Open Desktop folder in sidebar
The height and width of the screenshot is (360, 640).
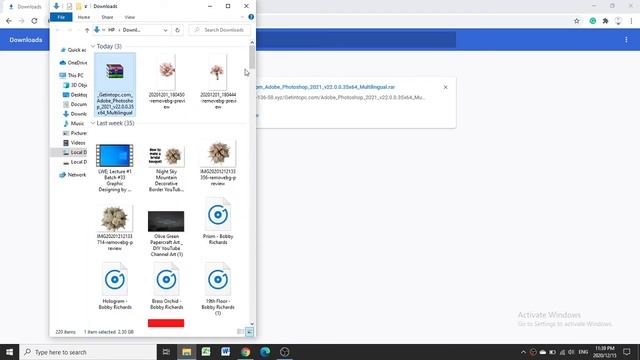point(75,95)
